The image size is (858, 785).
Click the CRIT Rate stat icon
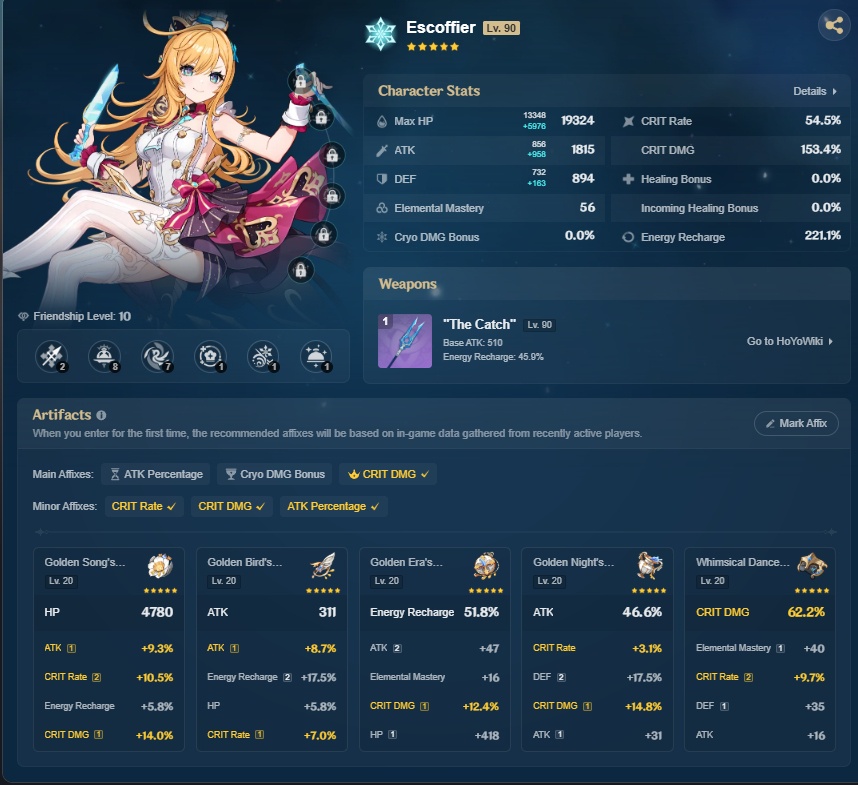(628, 121)
